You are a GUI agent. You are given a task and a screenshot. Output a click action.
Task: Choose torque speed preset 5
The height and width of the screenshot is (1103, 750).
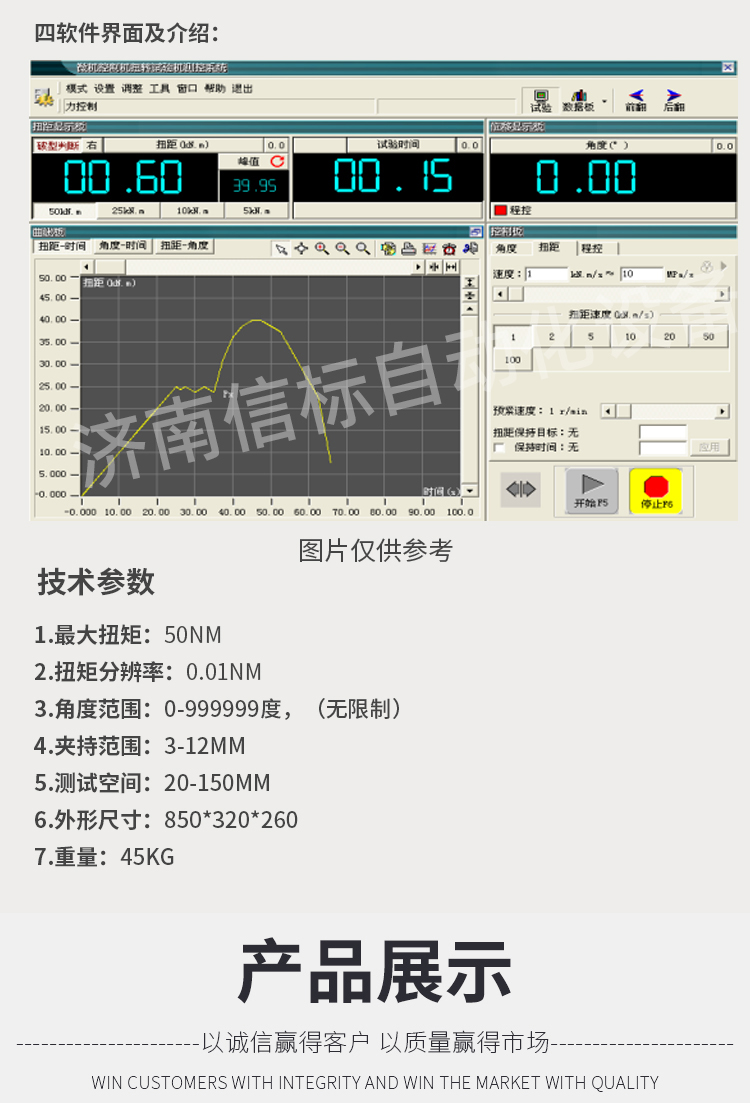point(590,337)
